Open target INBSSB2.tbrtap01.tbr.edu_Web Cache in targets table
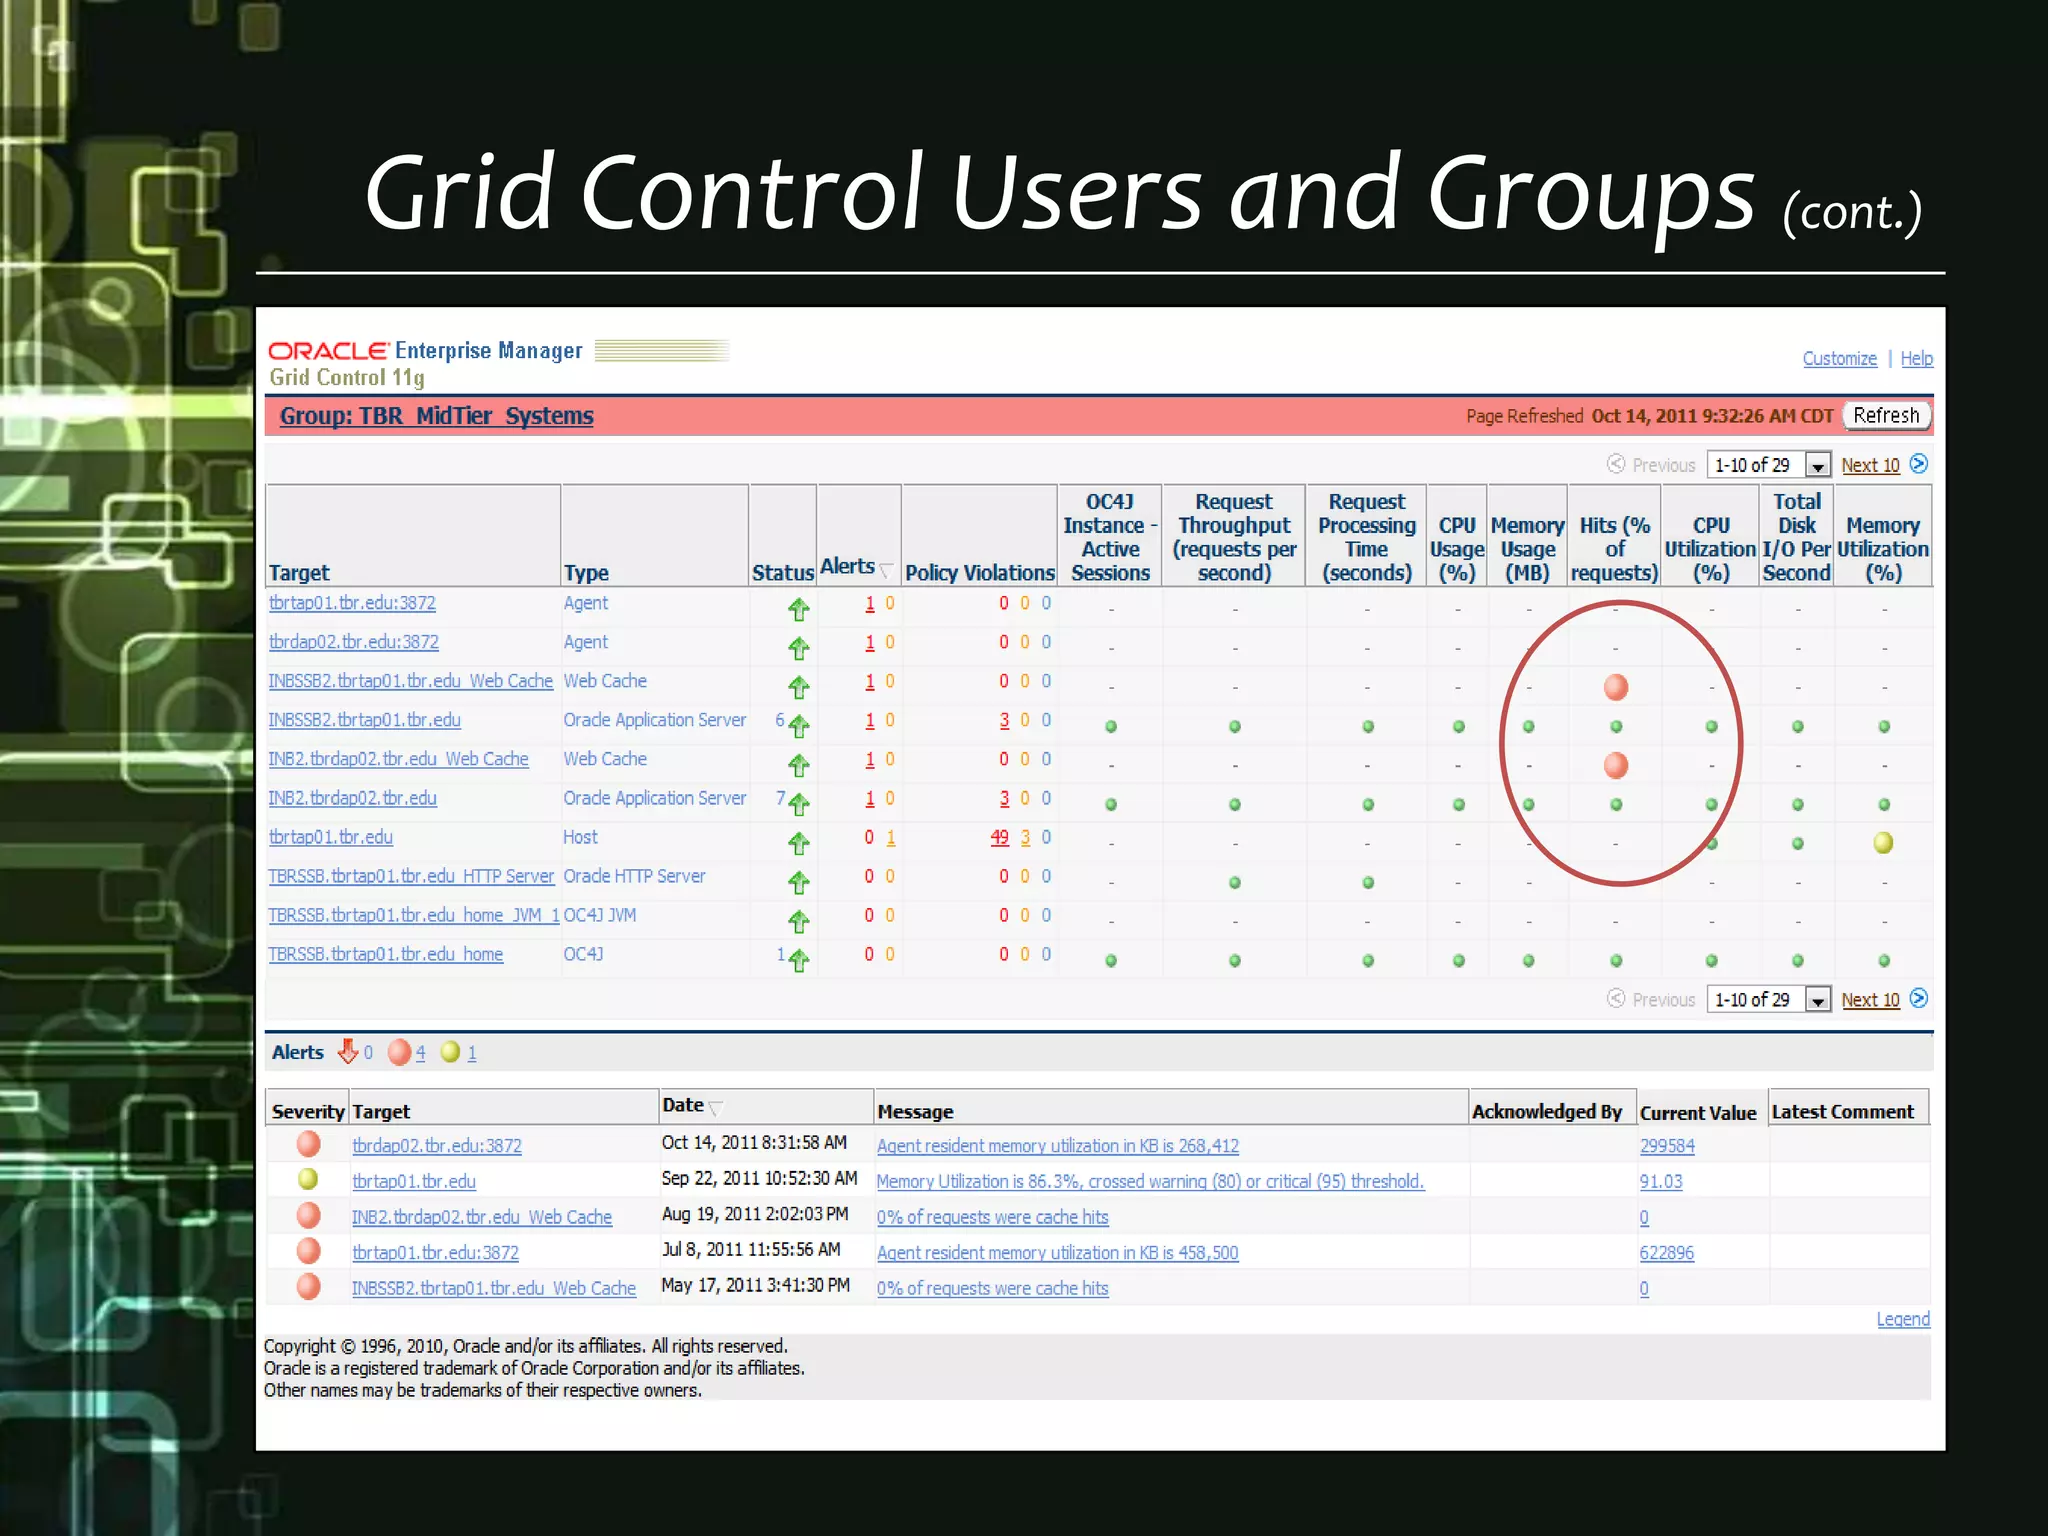Image resolution: width=2048 pixels, height=1536 pixels. [x=410, y=681]
